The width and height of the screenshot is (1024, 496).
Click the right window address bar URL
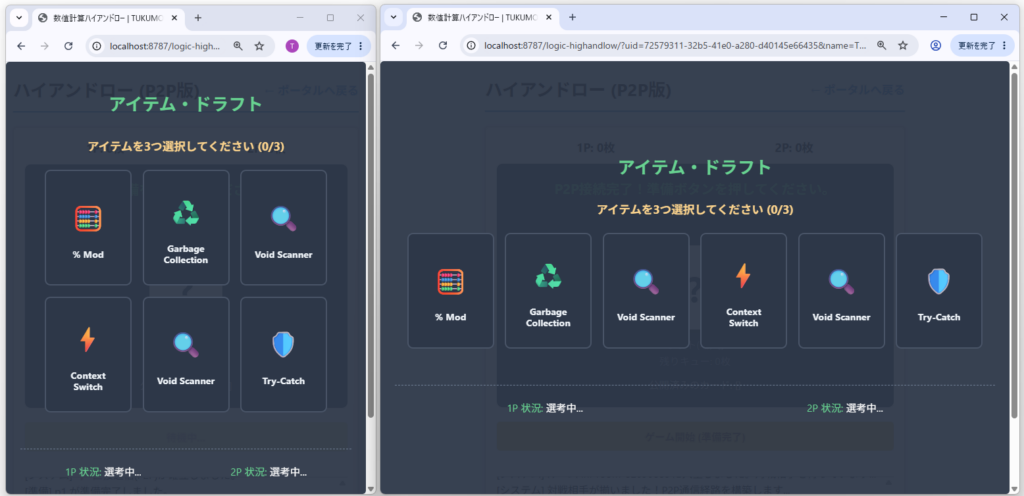675,46
